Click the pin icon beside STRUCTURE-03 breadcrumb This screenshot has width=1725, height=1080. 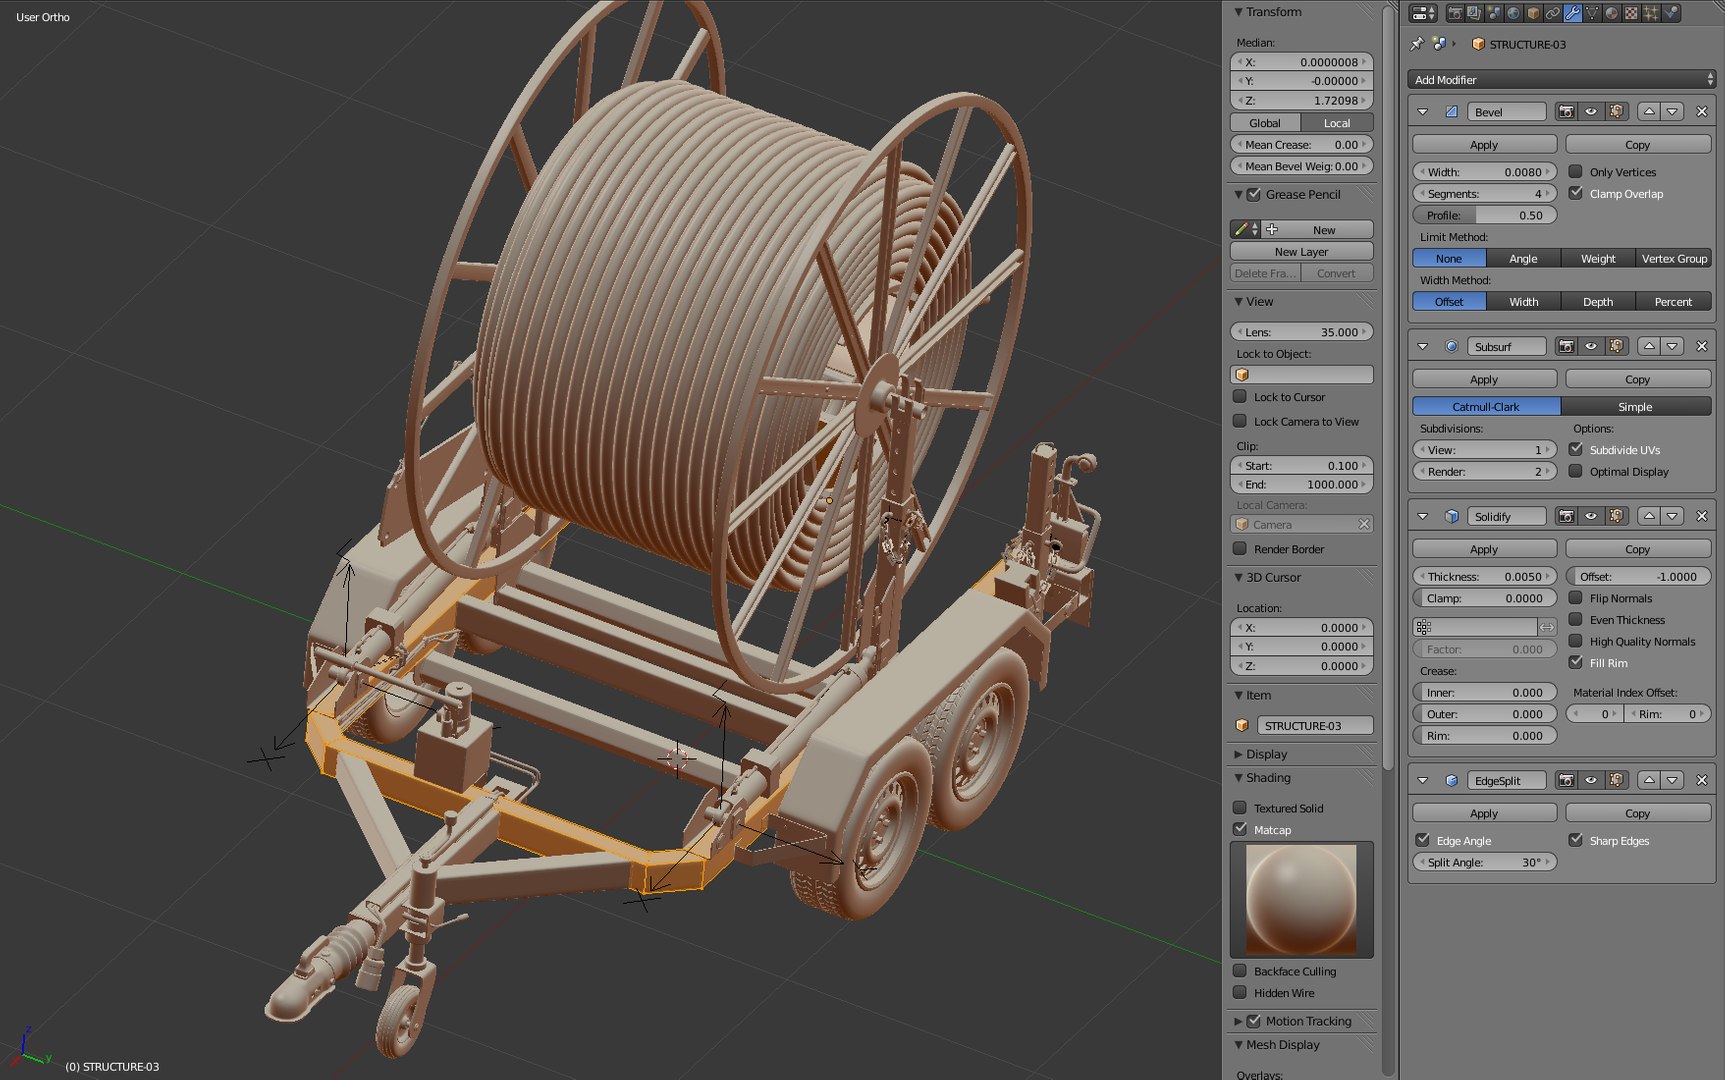pyautogui.click(x=1417, y=44)
